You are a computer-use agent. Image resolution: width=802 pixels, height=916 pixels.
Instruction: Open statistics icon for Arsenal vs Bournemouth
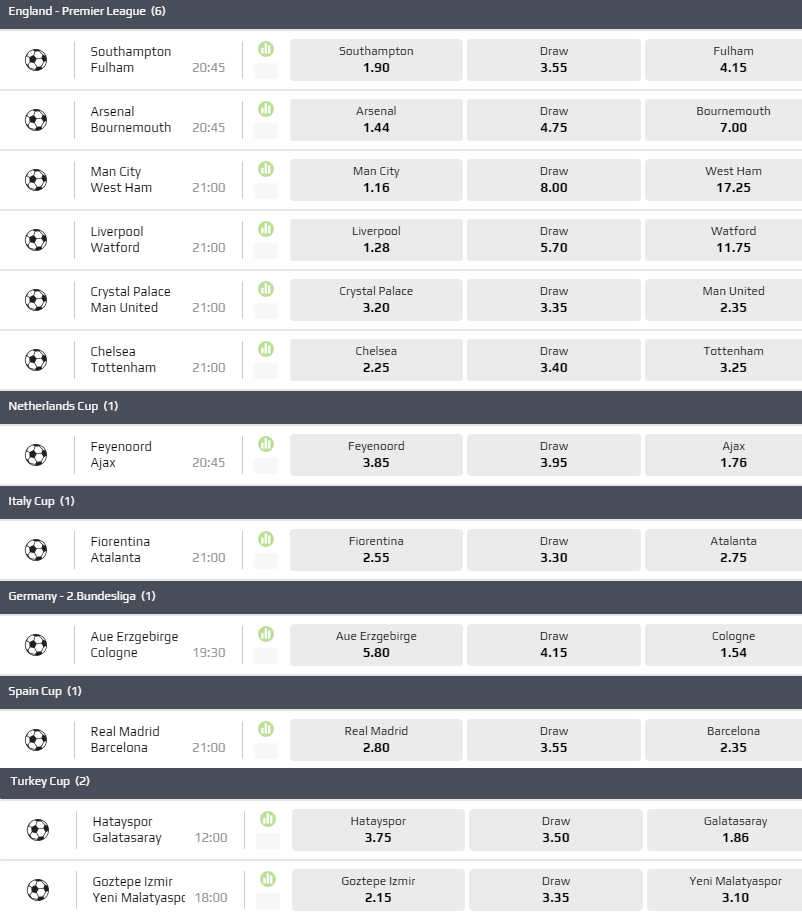tap(266, 109)
